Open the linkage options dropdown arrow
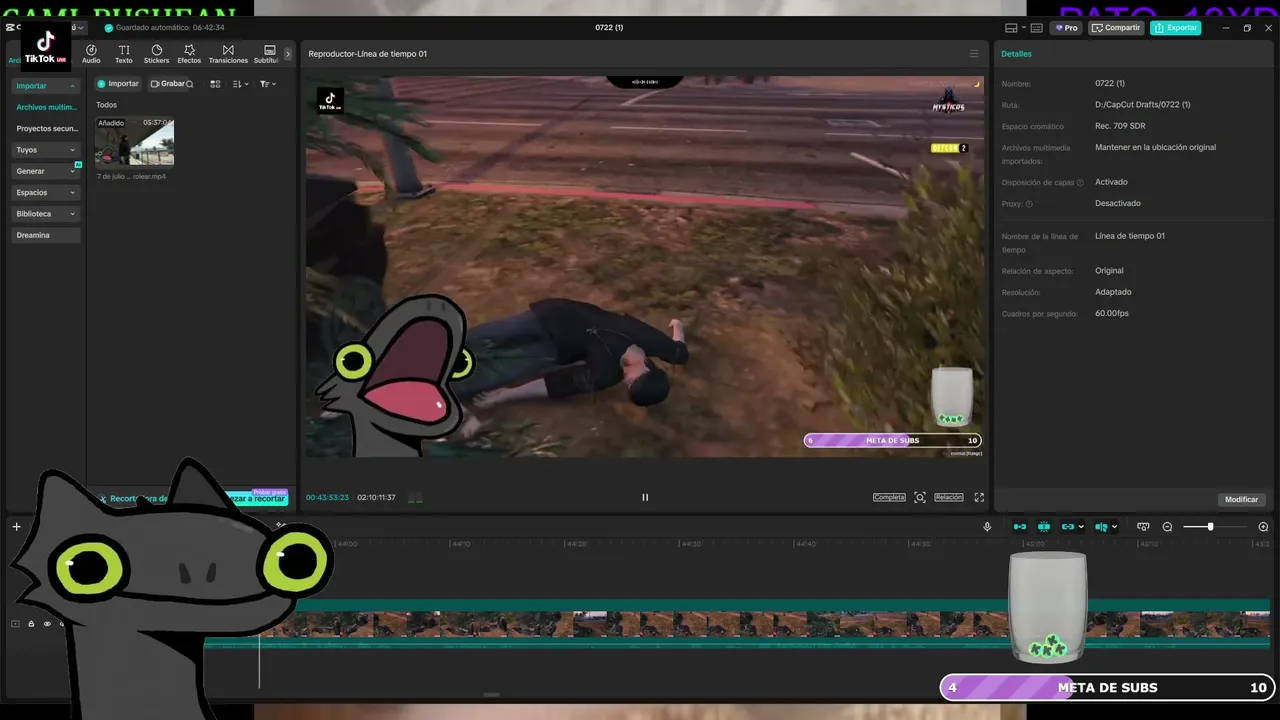The height and width of the screenshot is (720, 1280). pyautogui.click(x=1081, y=527)
